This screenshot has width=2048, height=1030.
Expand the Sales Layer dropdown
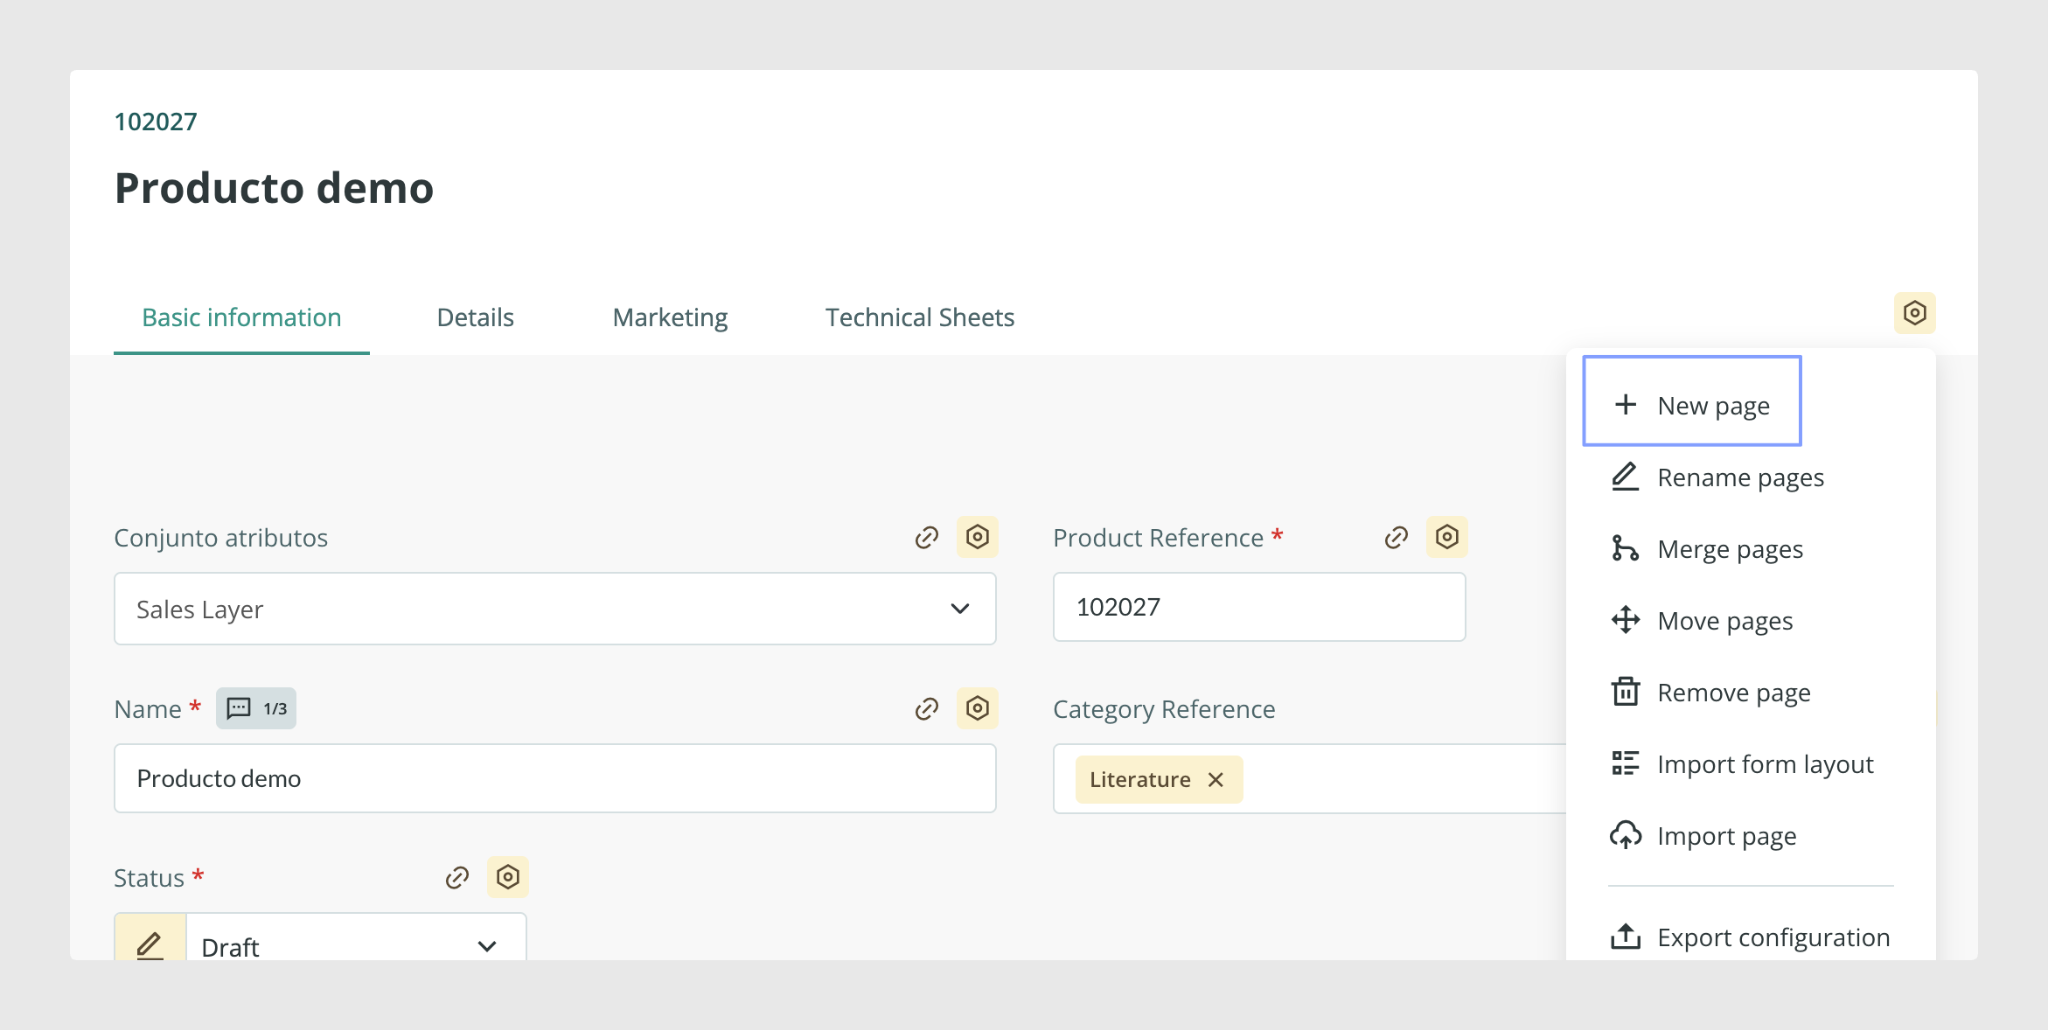(x=555, y=609)
